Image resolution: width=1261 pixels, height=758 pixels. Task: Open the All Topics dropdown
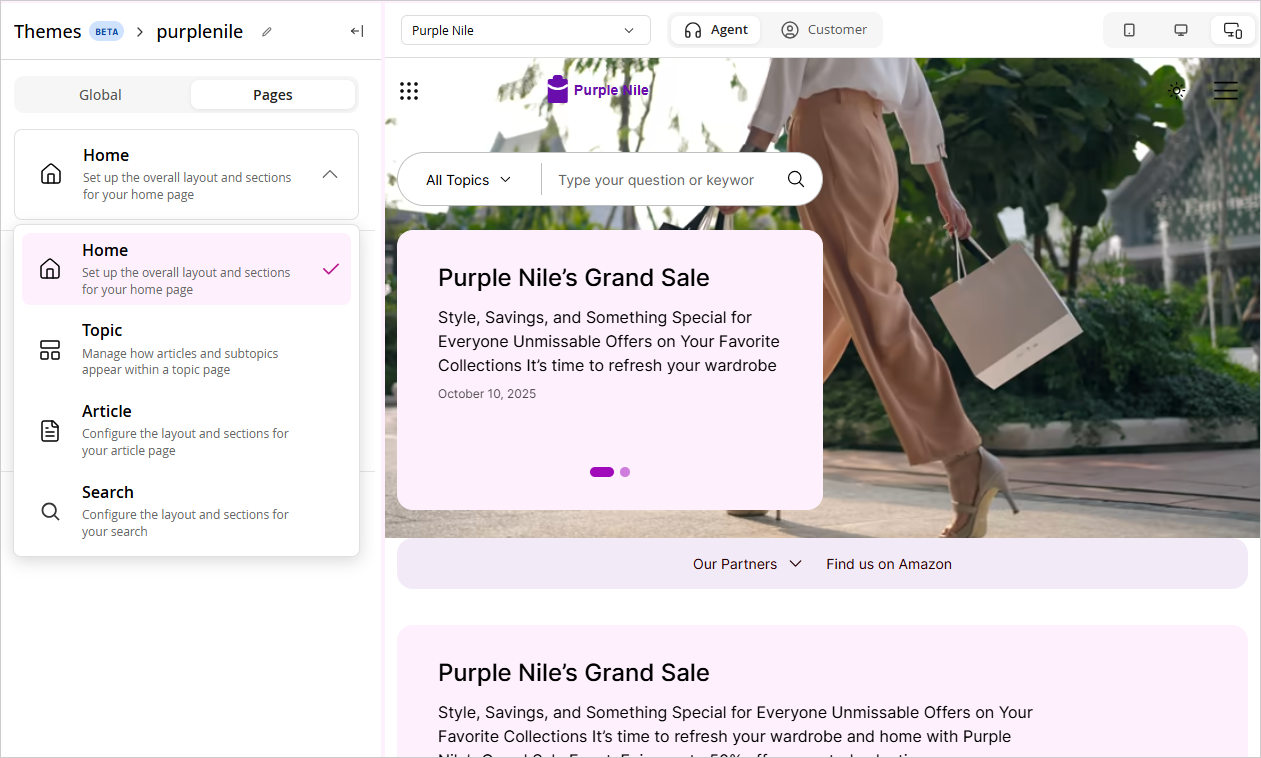pyautogui.click(x=468, y=179)
